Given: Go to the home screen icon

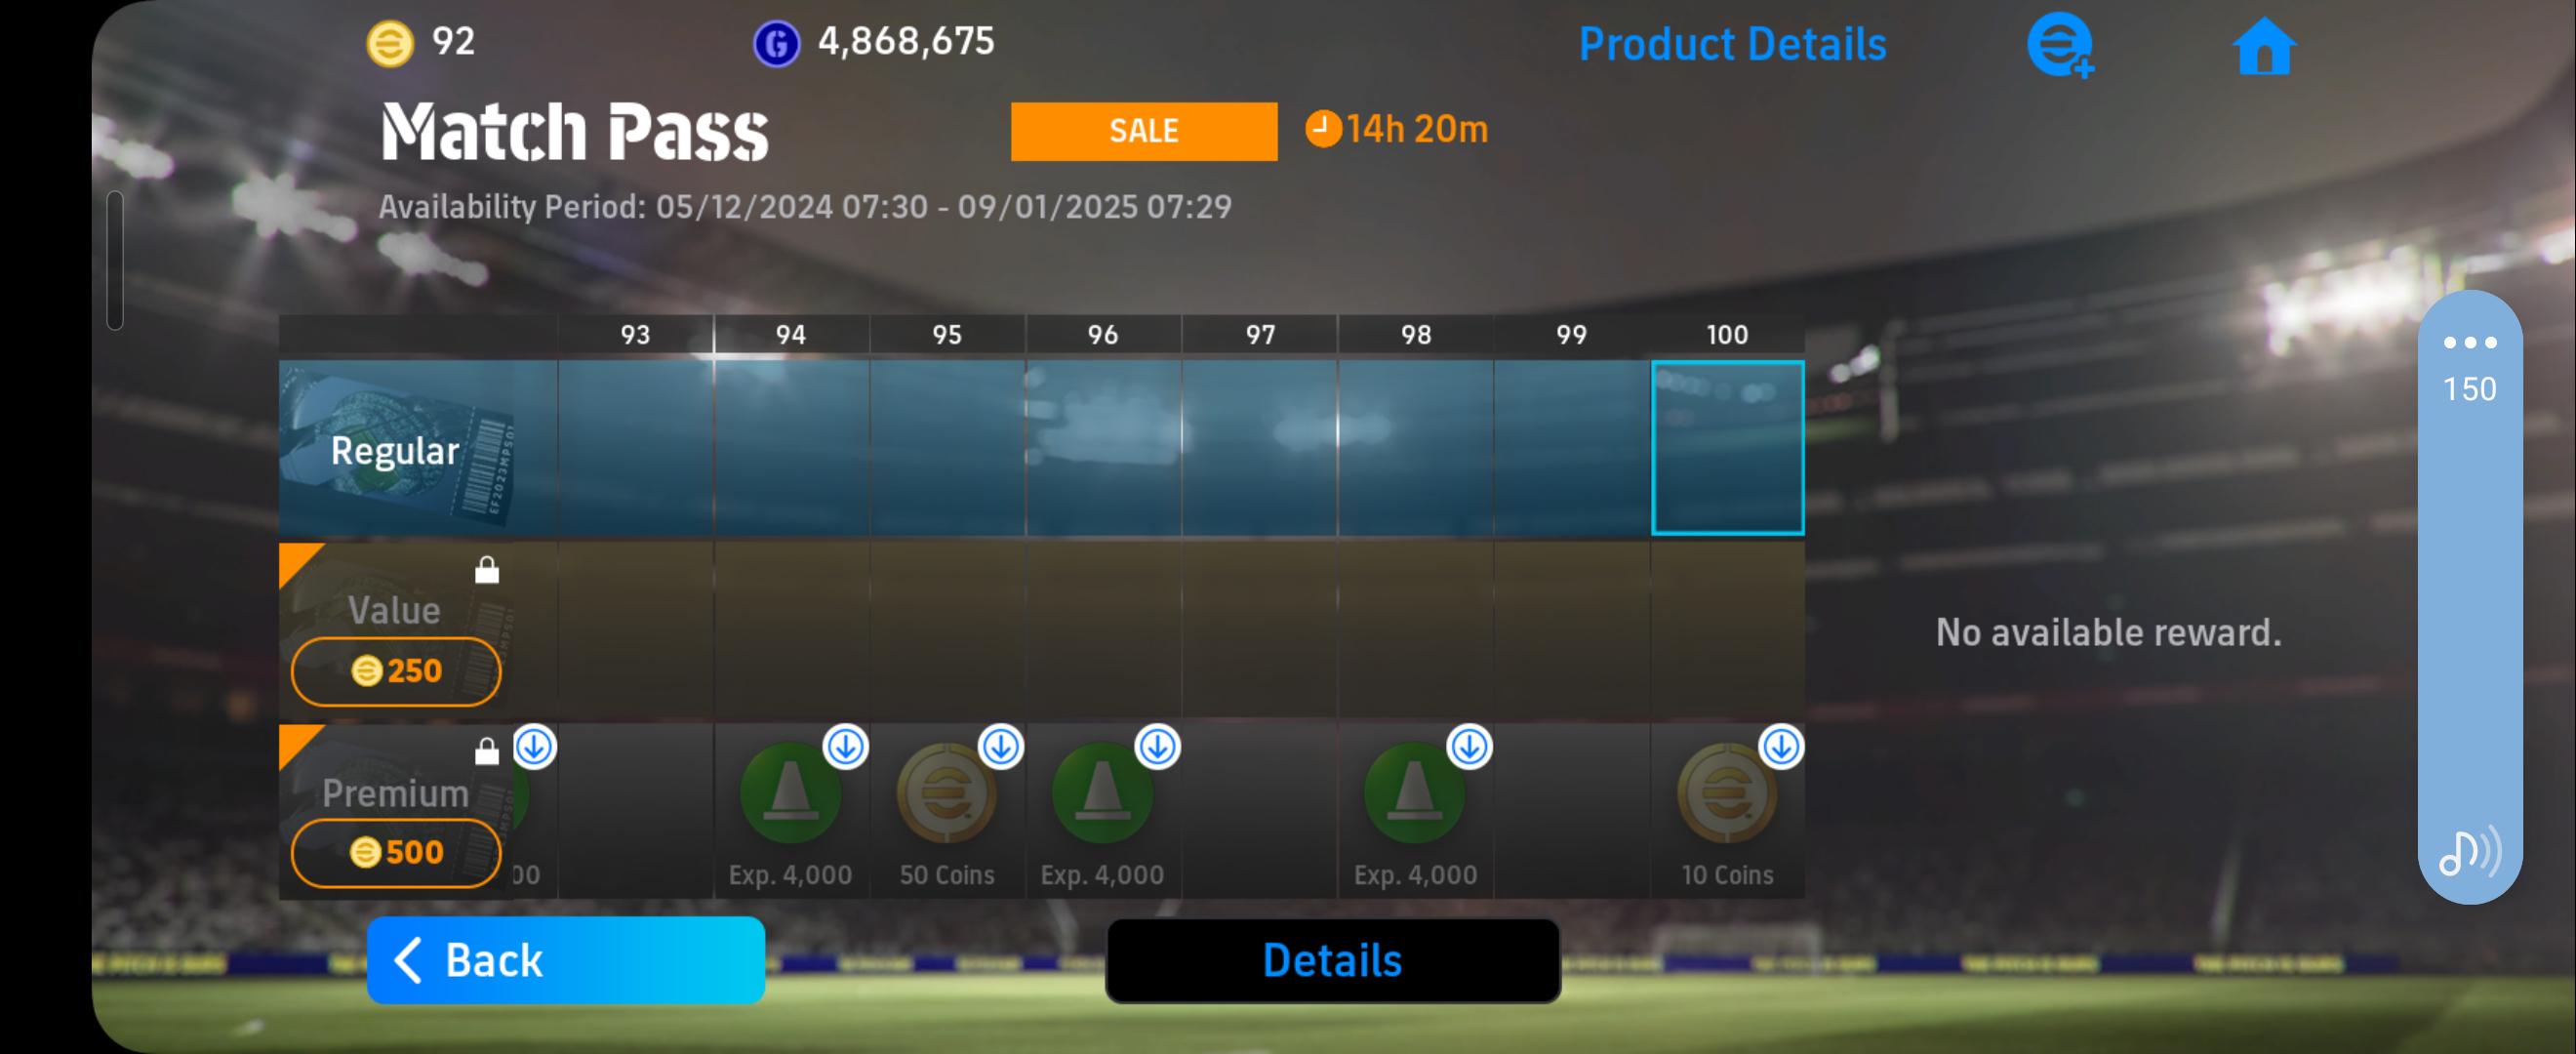Looking at the screenshot, I should point(2264,46).
